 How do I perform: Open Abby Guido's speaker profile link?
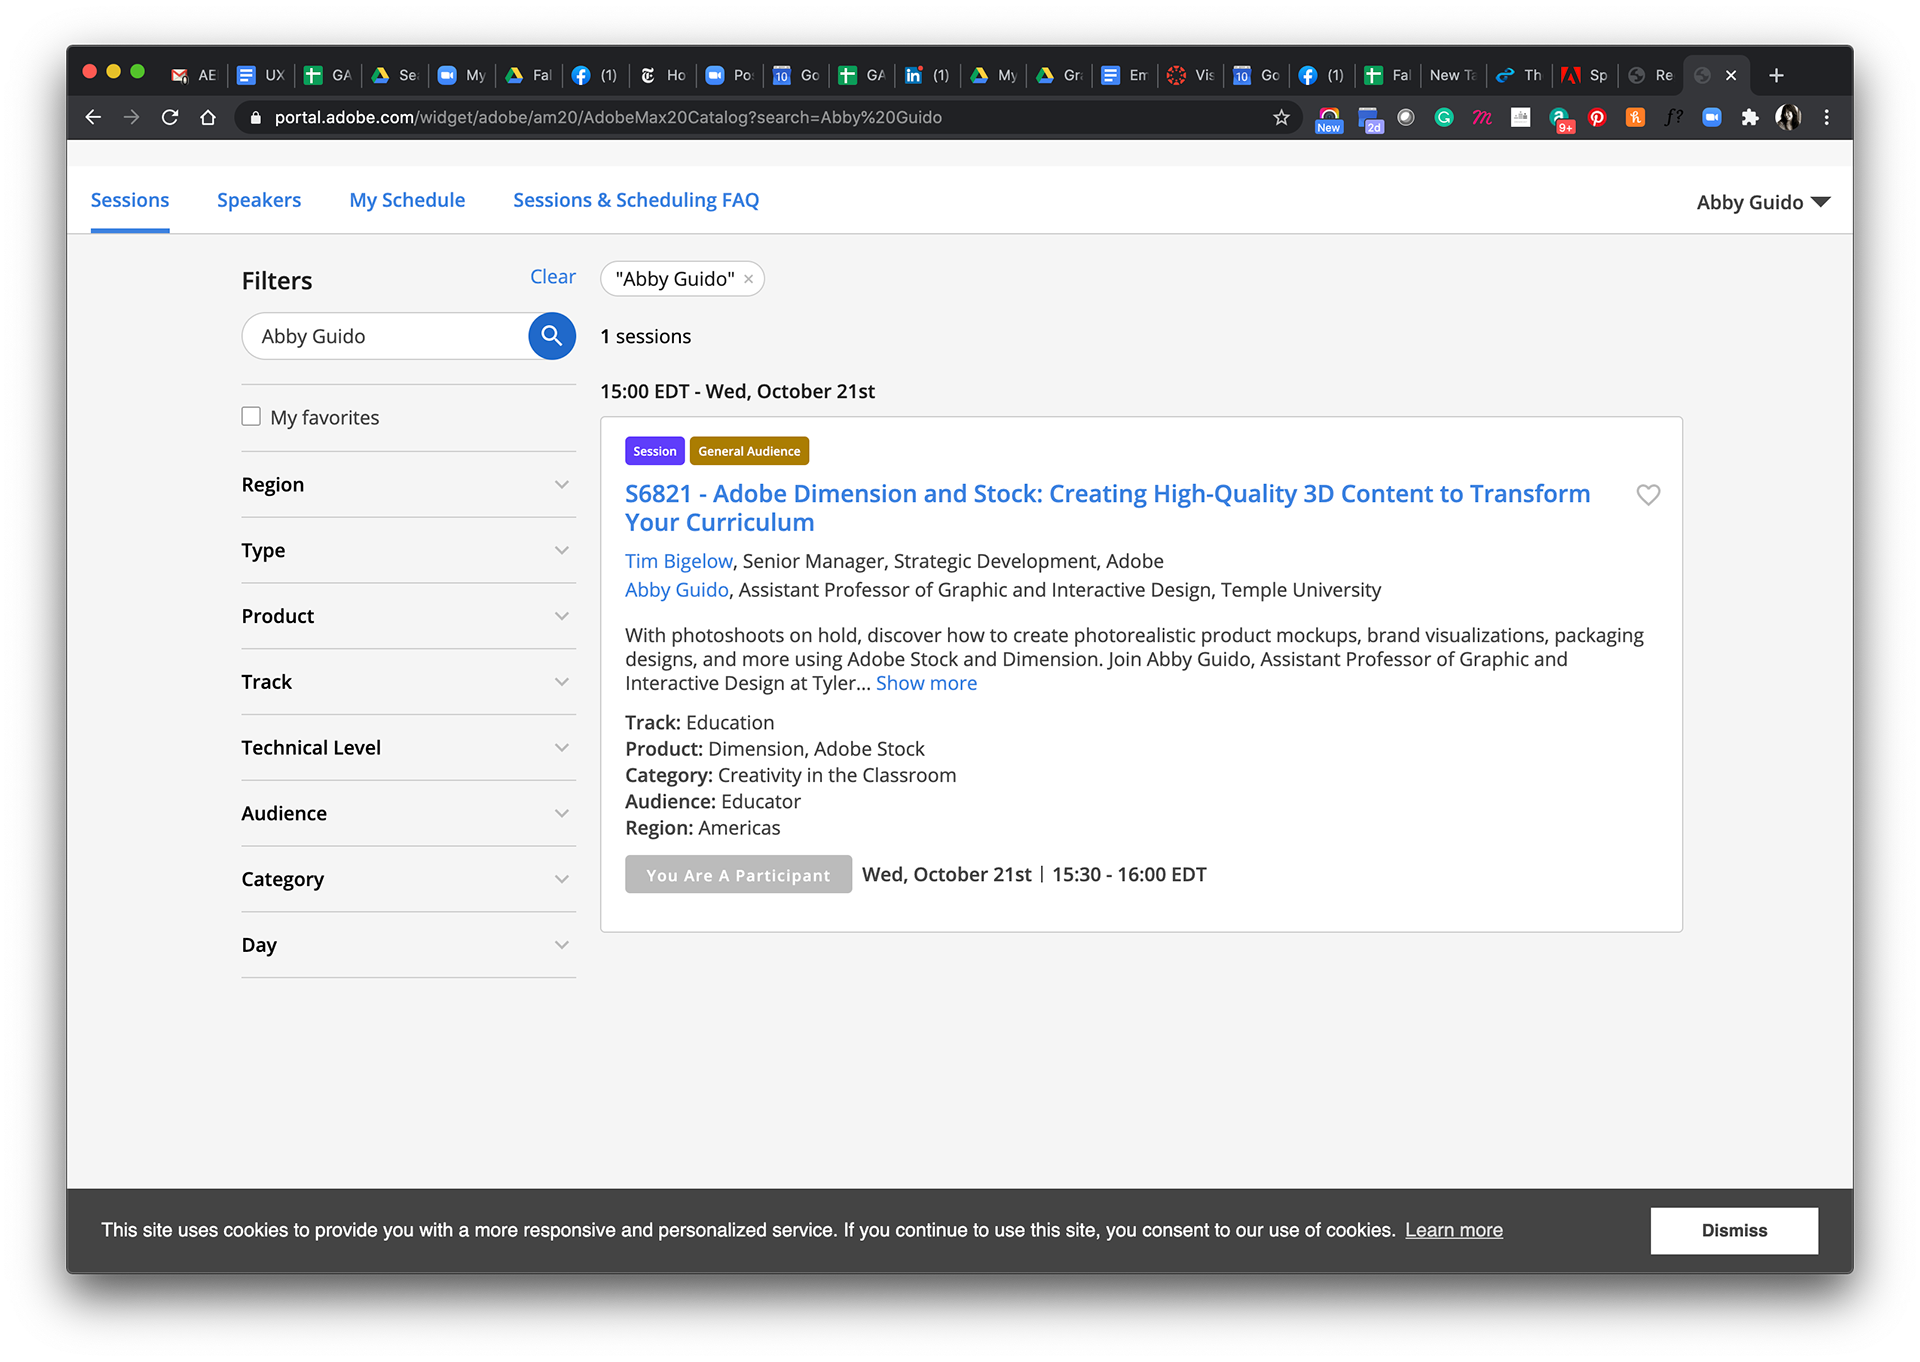[676, 590]
